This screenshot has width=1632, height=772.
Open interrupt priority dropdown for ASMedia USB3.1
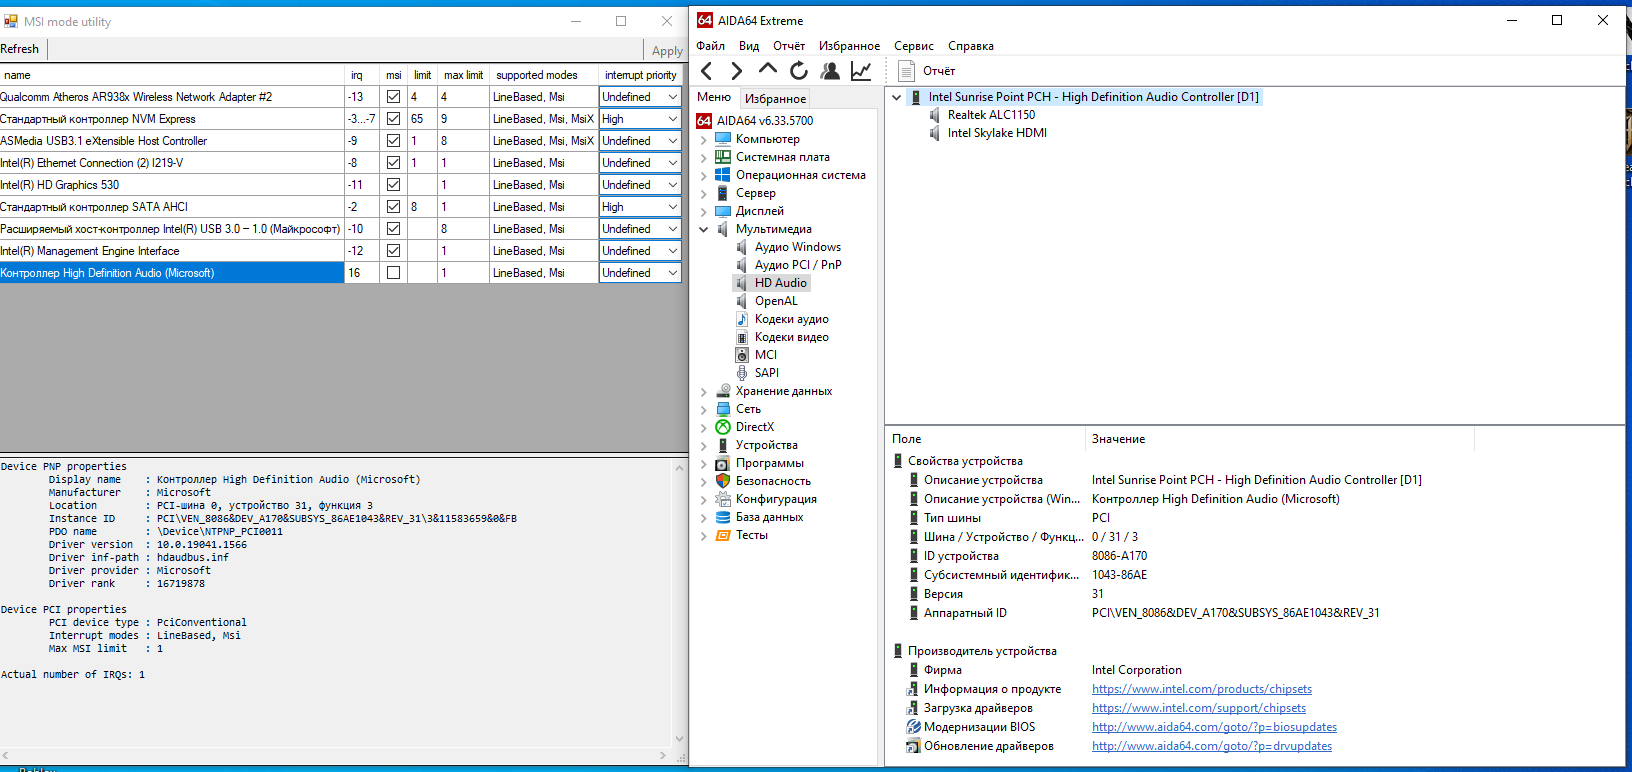click(x=640, y=141)
